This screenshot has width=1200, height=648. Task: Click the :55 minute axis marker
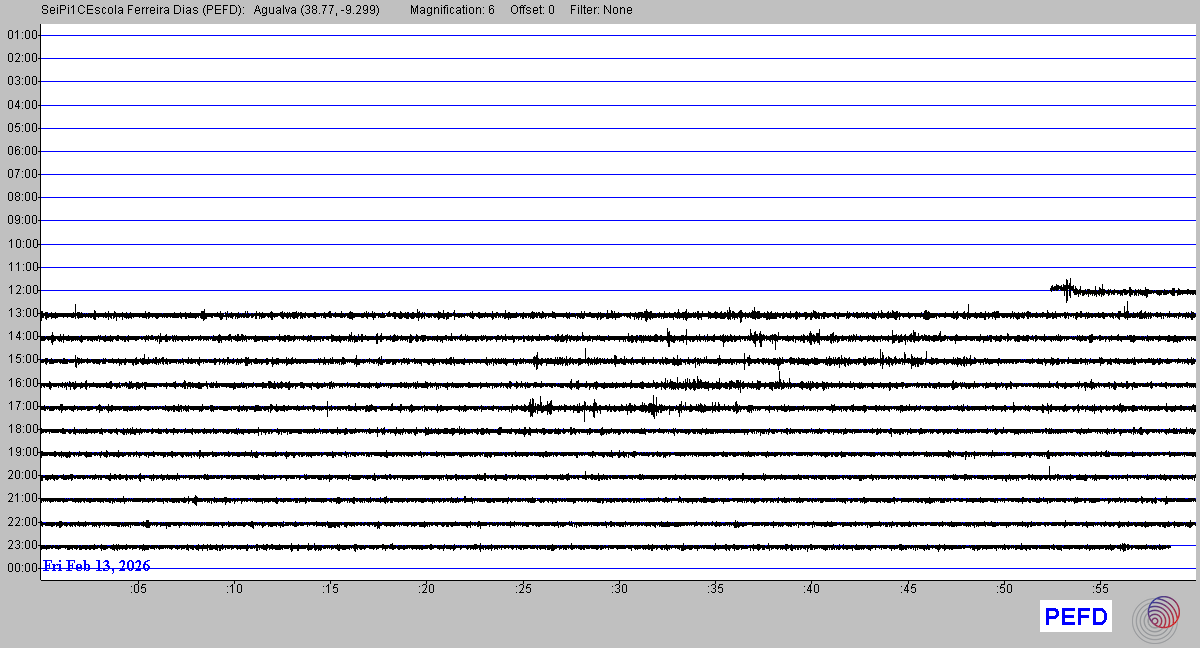(1100, 589)
